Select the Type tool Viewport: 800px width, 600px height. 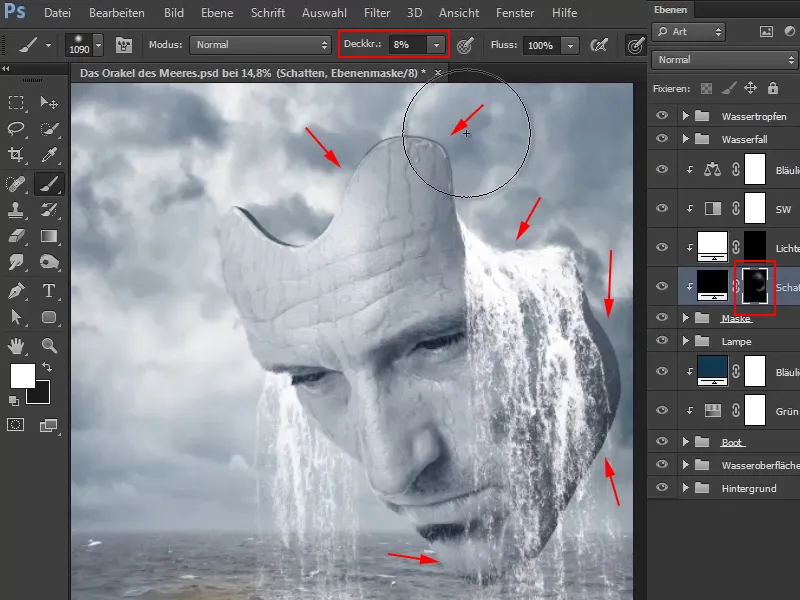pos(49,291)
